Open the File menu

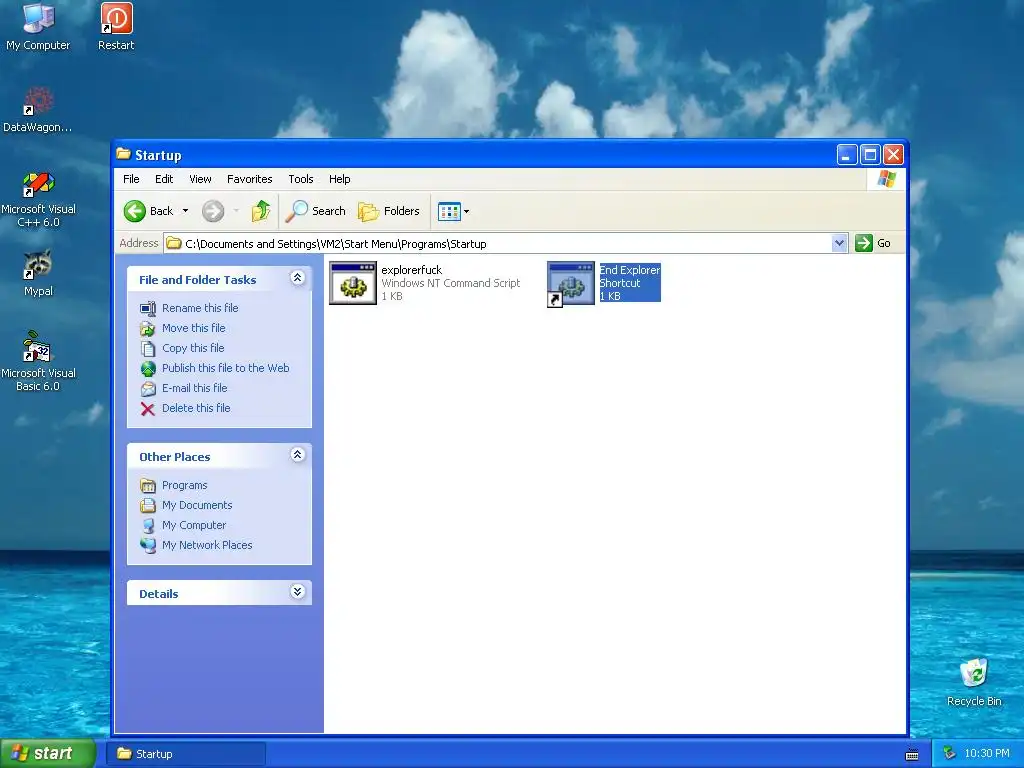tap(131, 179)
